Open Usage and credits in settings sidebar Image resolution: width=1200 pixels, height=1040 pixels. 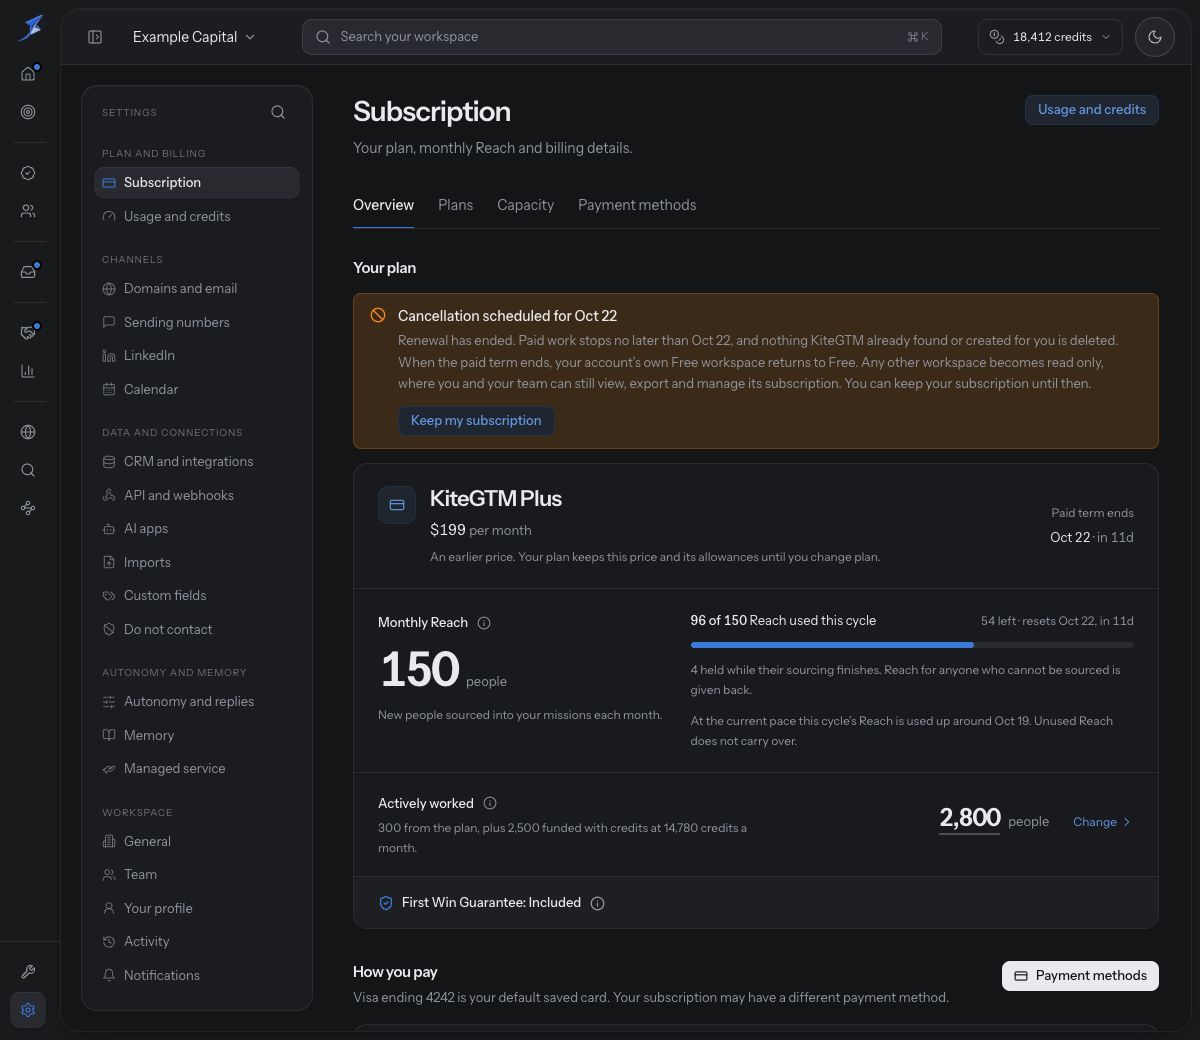(x=197, y=216)
